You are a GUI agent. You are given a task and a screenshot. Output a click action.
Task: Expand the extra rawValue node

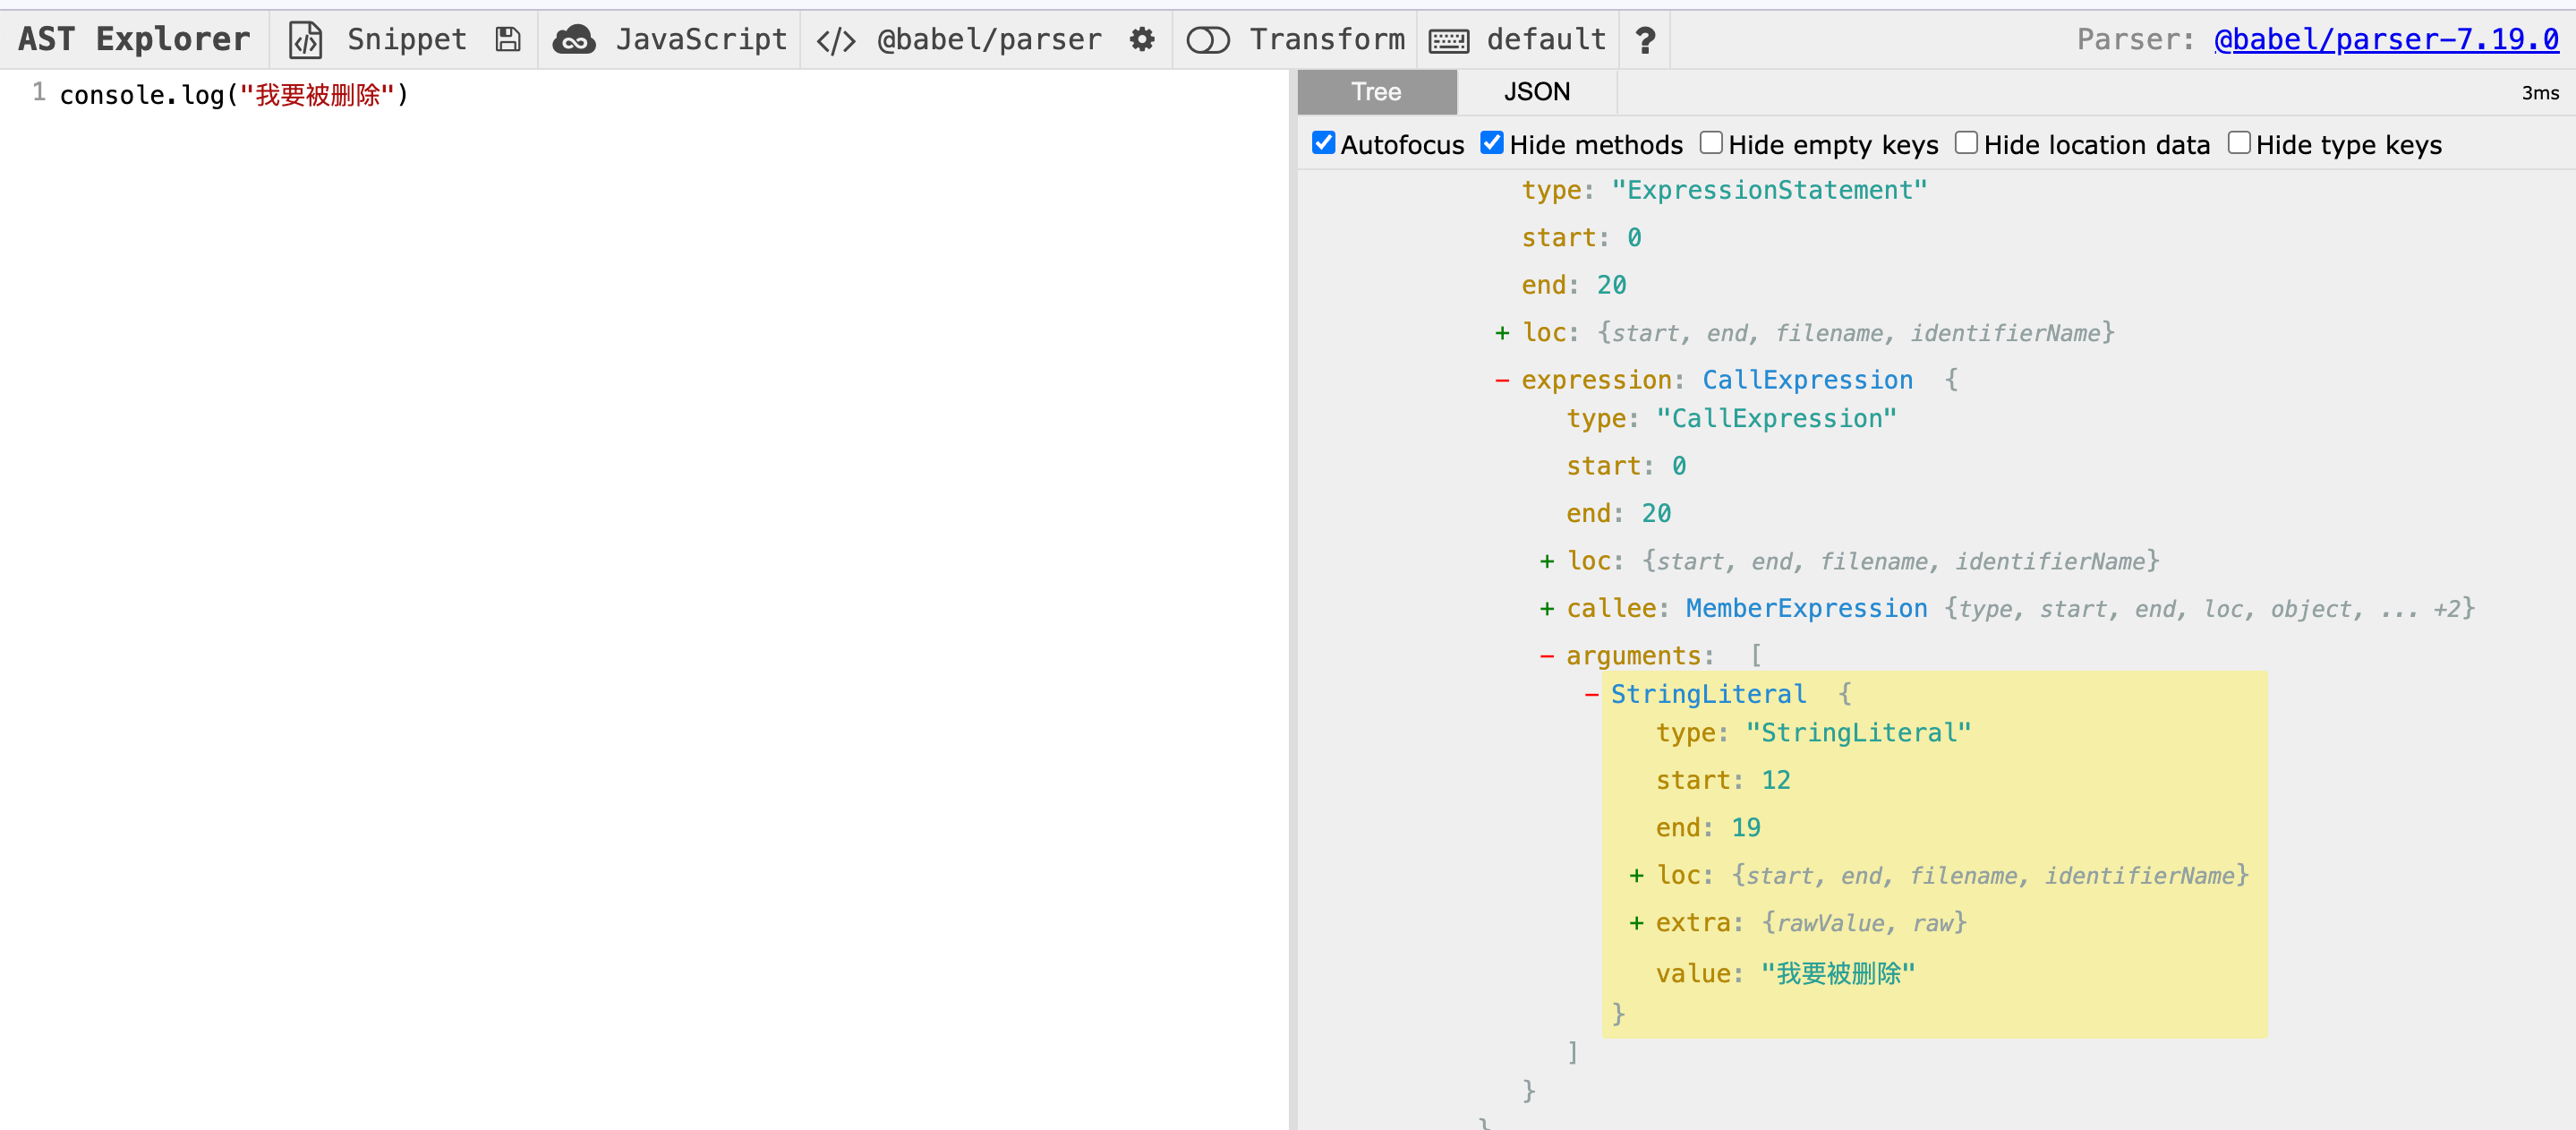pos(1636,923)
